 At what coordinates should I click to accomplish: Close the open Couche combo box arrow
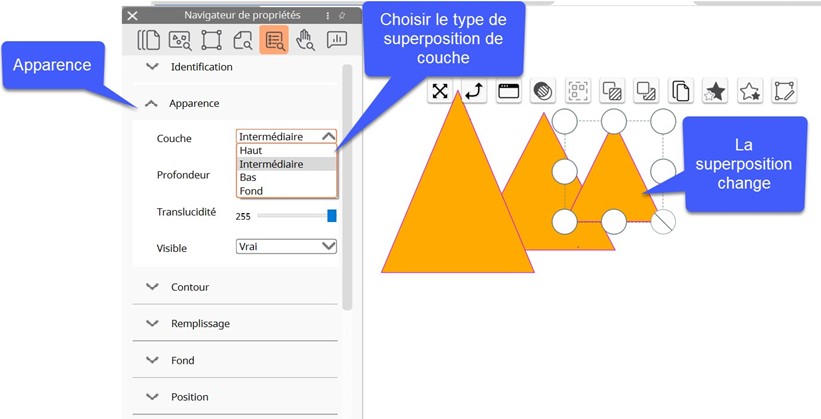pyautogui.click(x=328, y=136)
